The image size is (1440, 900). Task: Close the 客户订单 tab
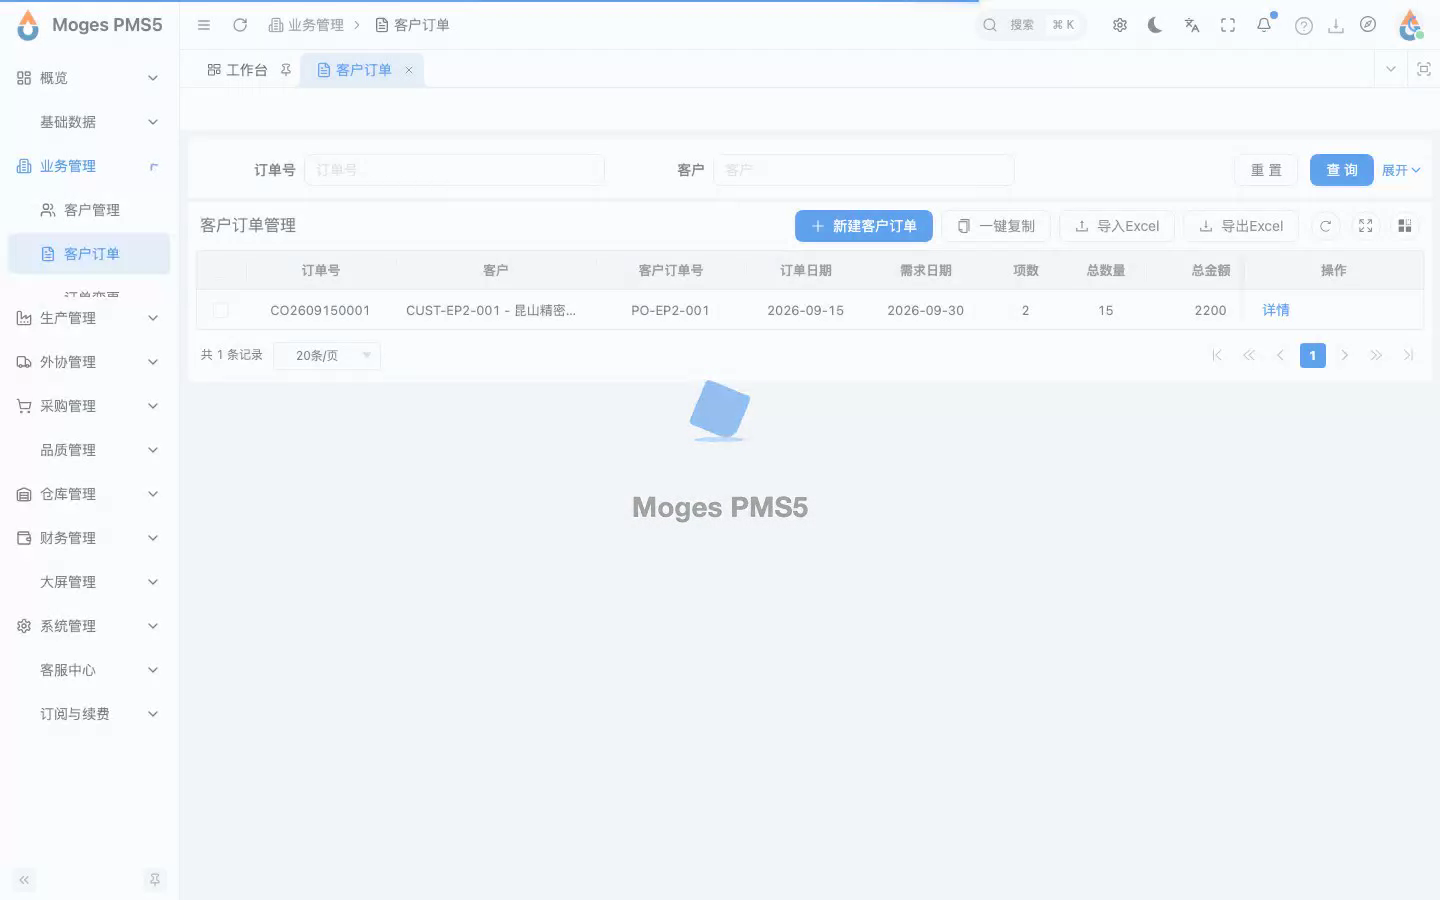click(409, 70)
